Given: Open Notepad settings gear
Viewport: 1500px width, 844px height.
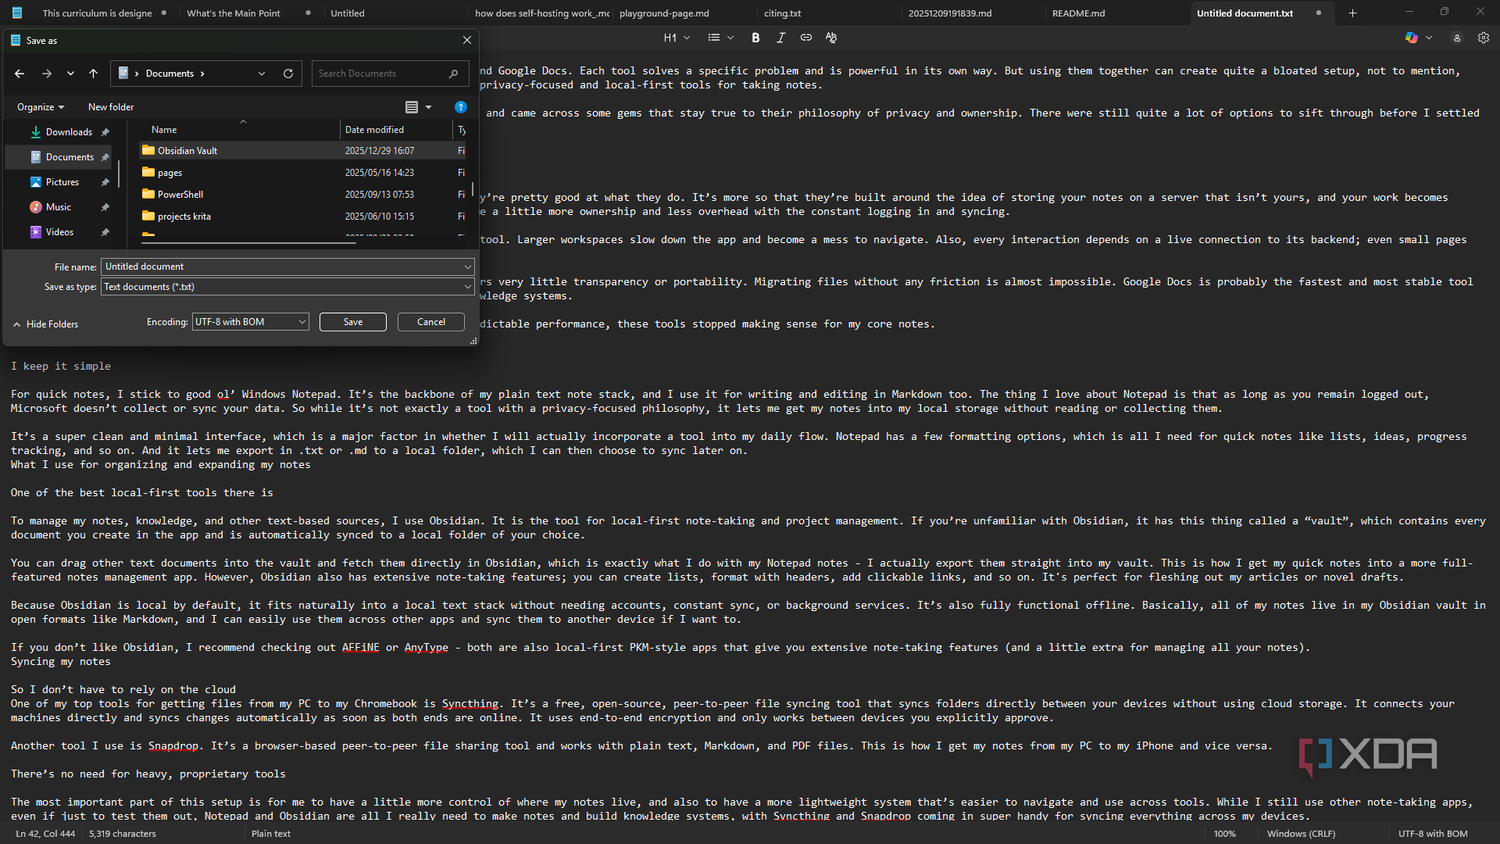Looking at the screenshot, I should [x=1483, y=38].
